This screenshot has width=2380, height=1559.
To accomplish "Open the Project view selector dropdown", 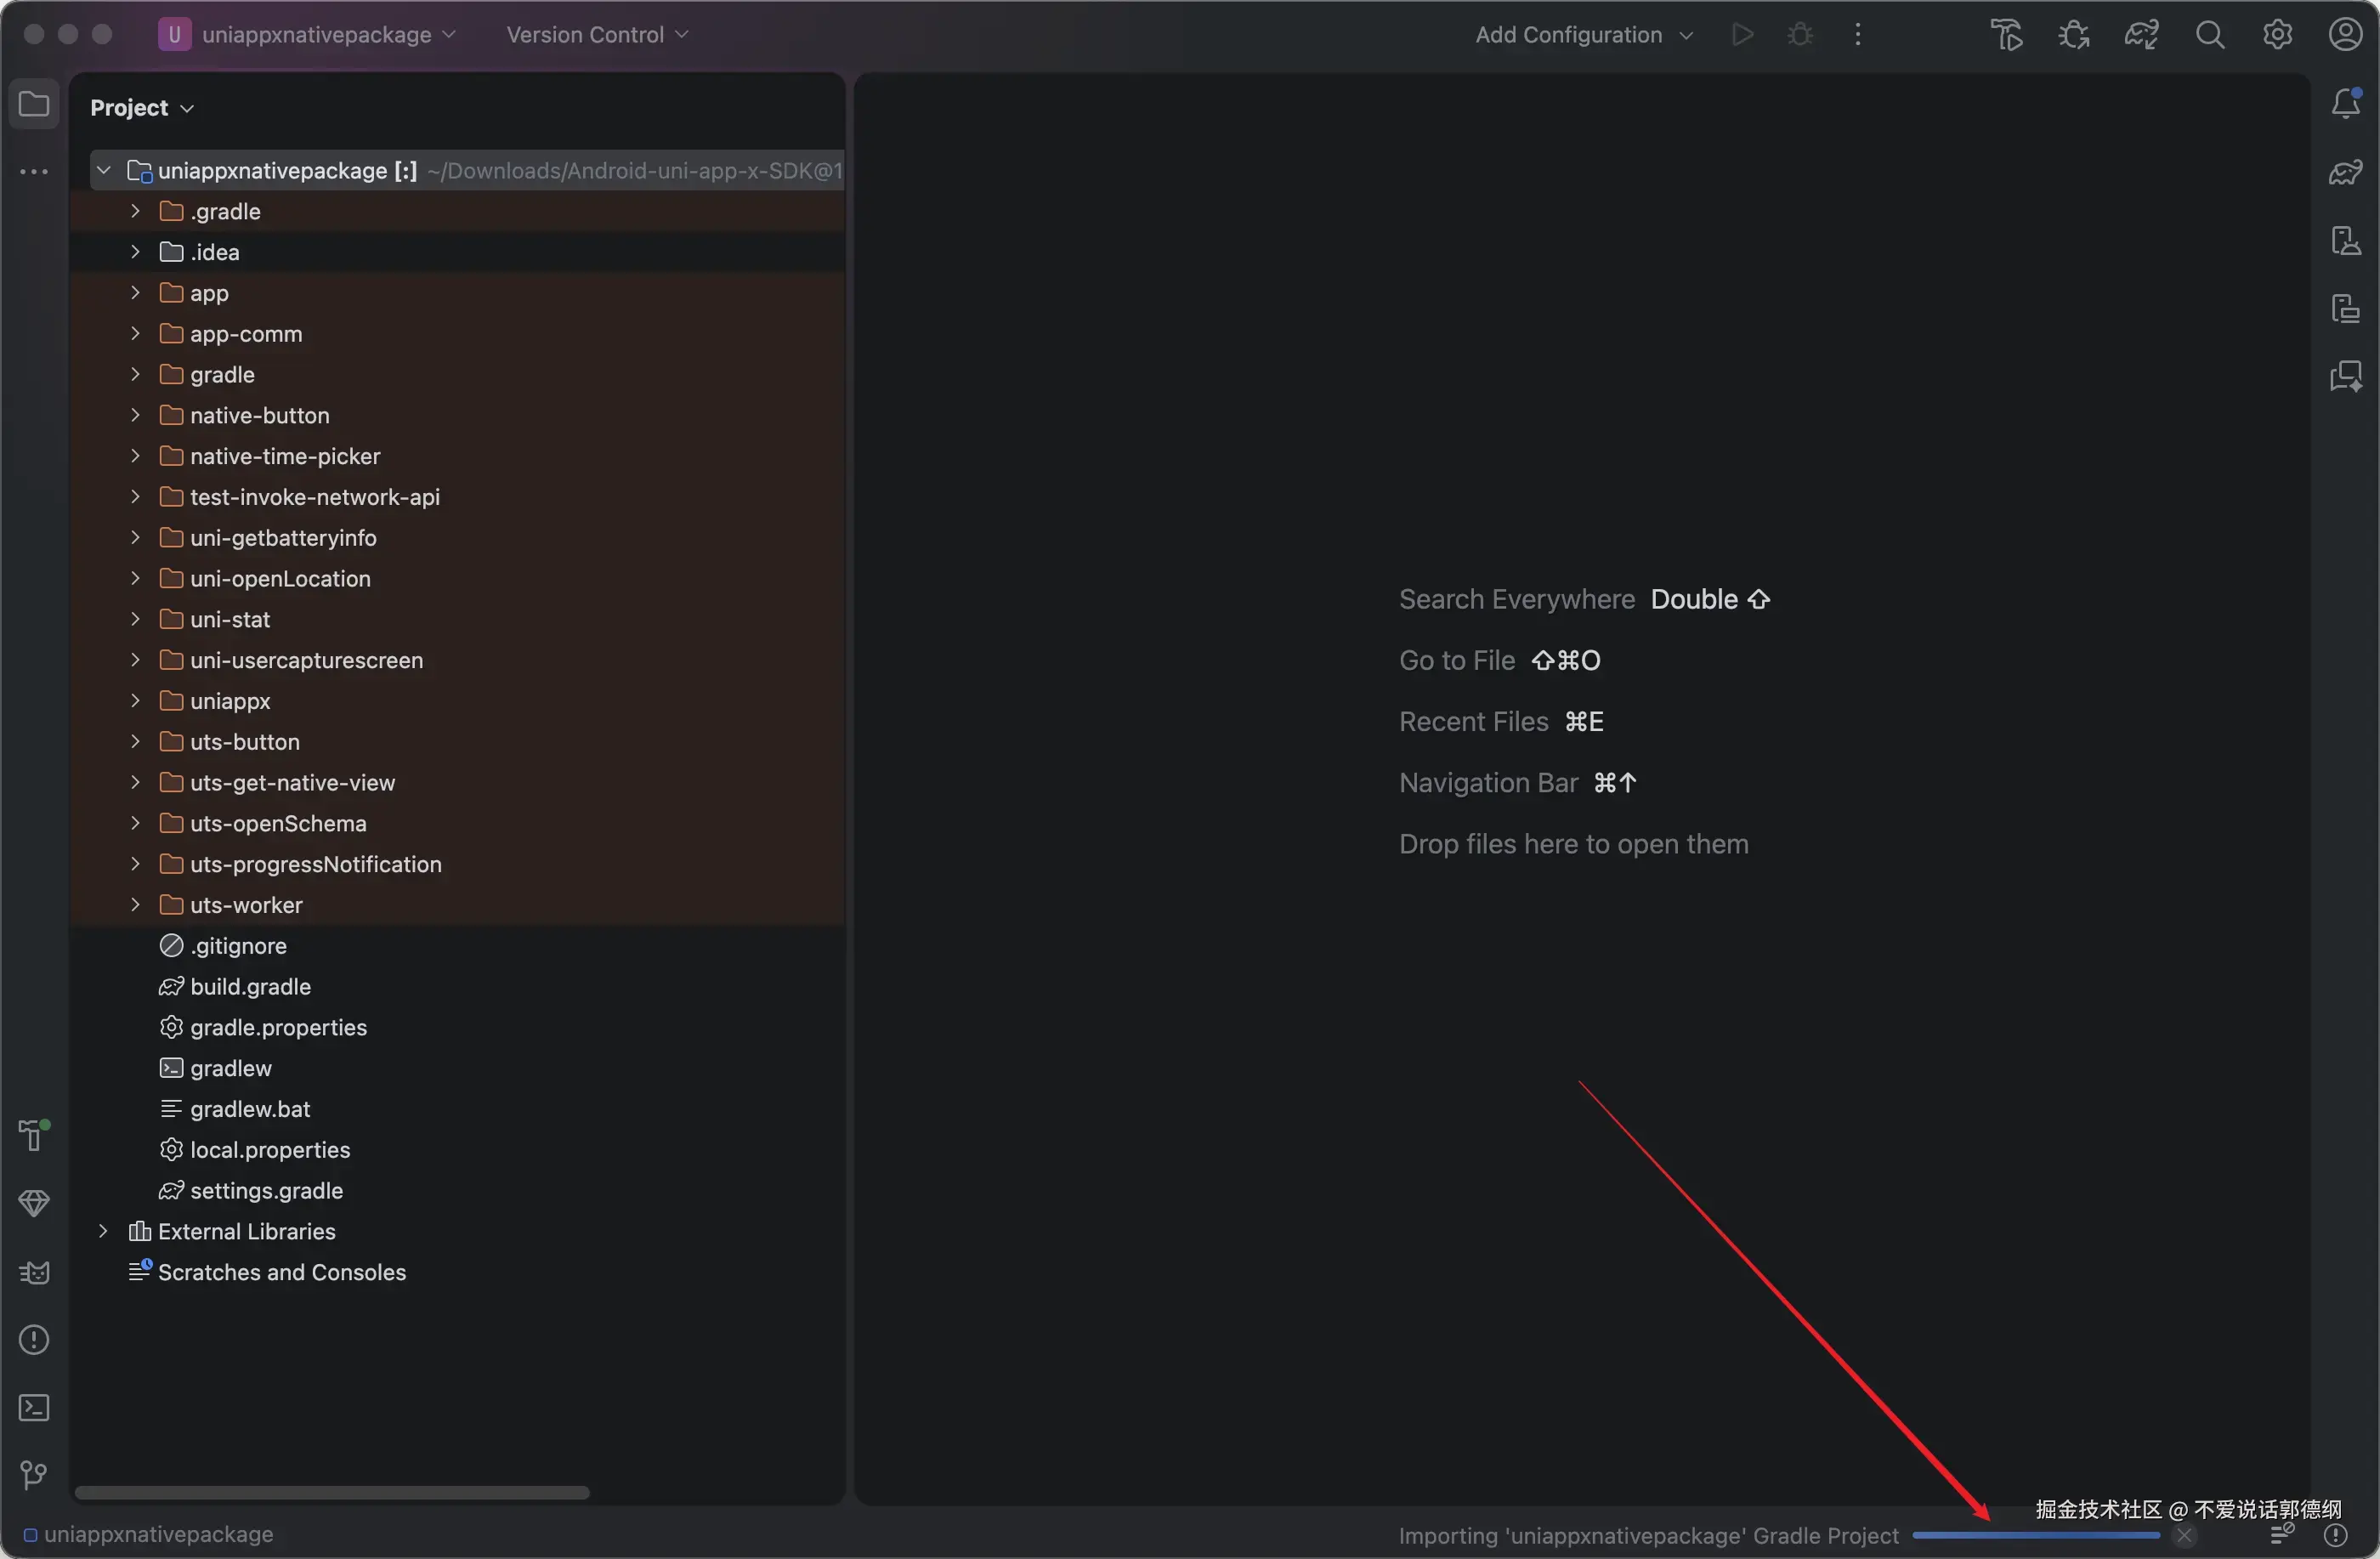I will pos(141,108).
